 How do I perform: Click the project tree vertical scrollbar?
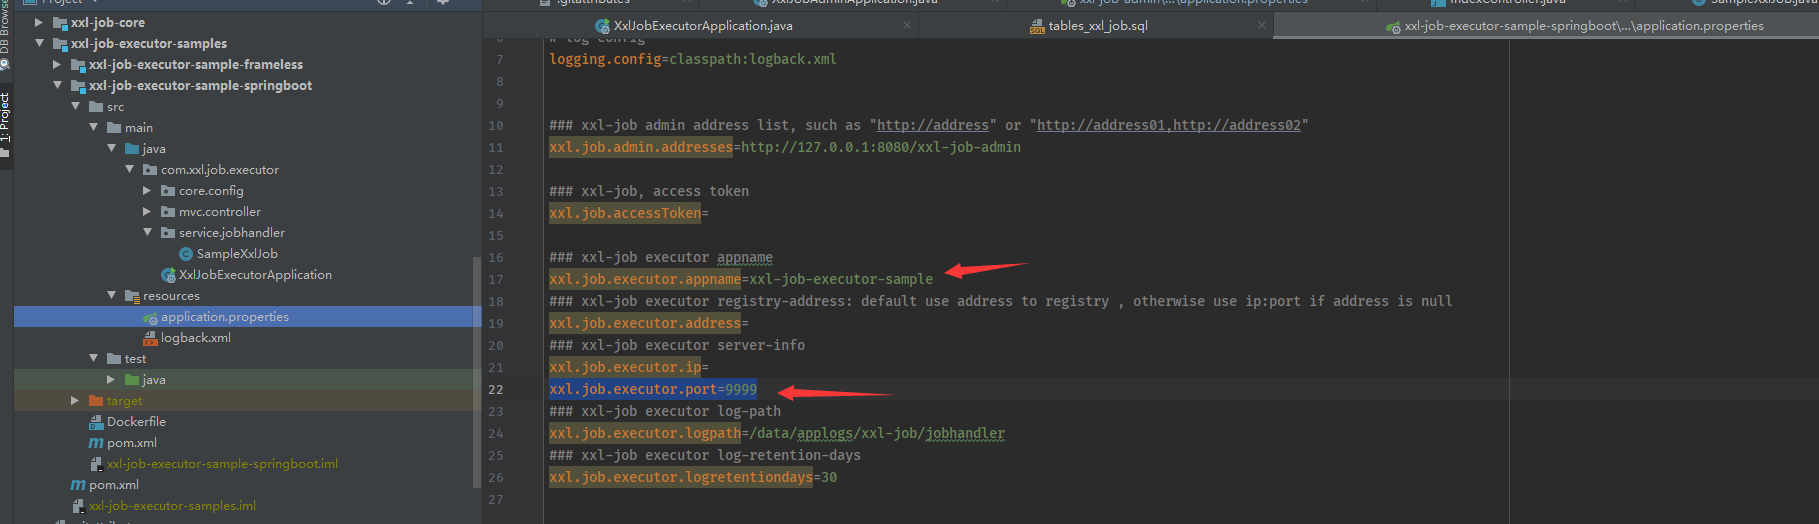477,372
